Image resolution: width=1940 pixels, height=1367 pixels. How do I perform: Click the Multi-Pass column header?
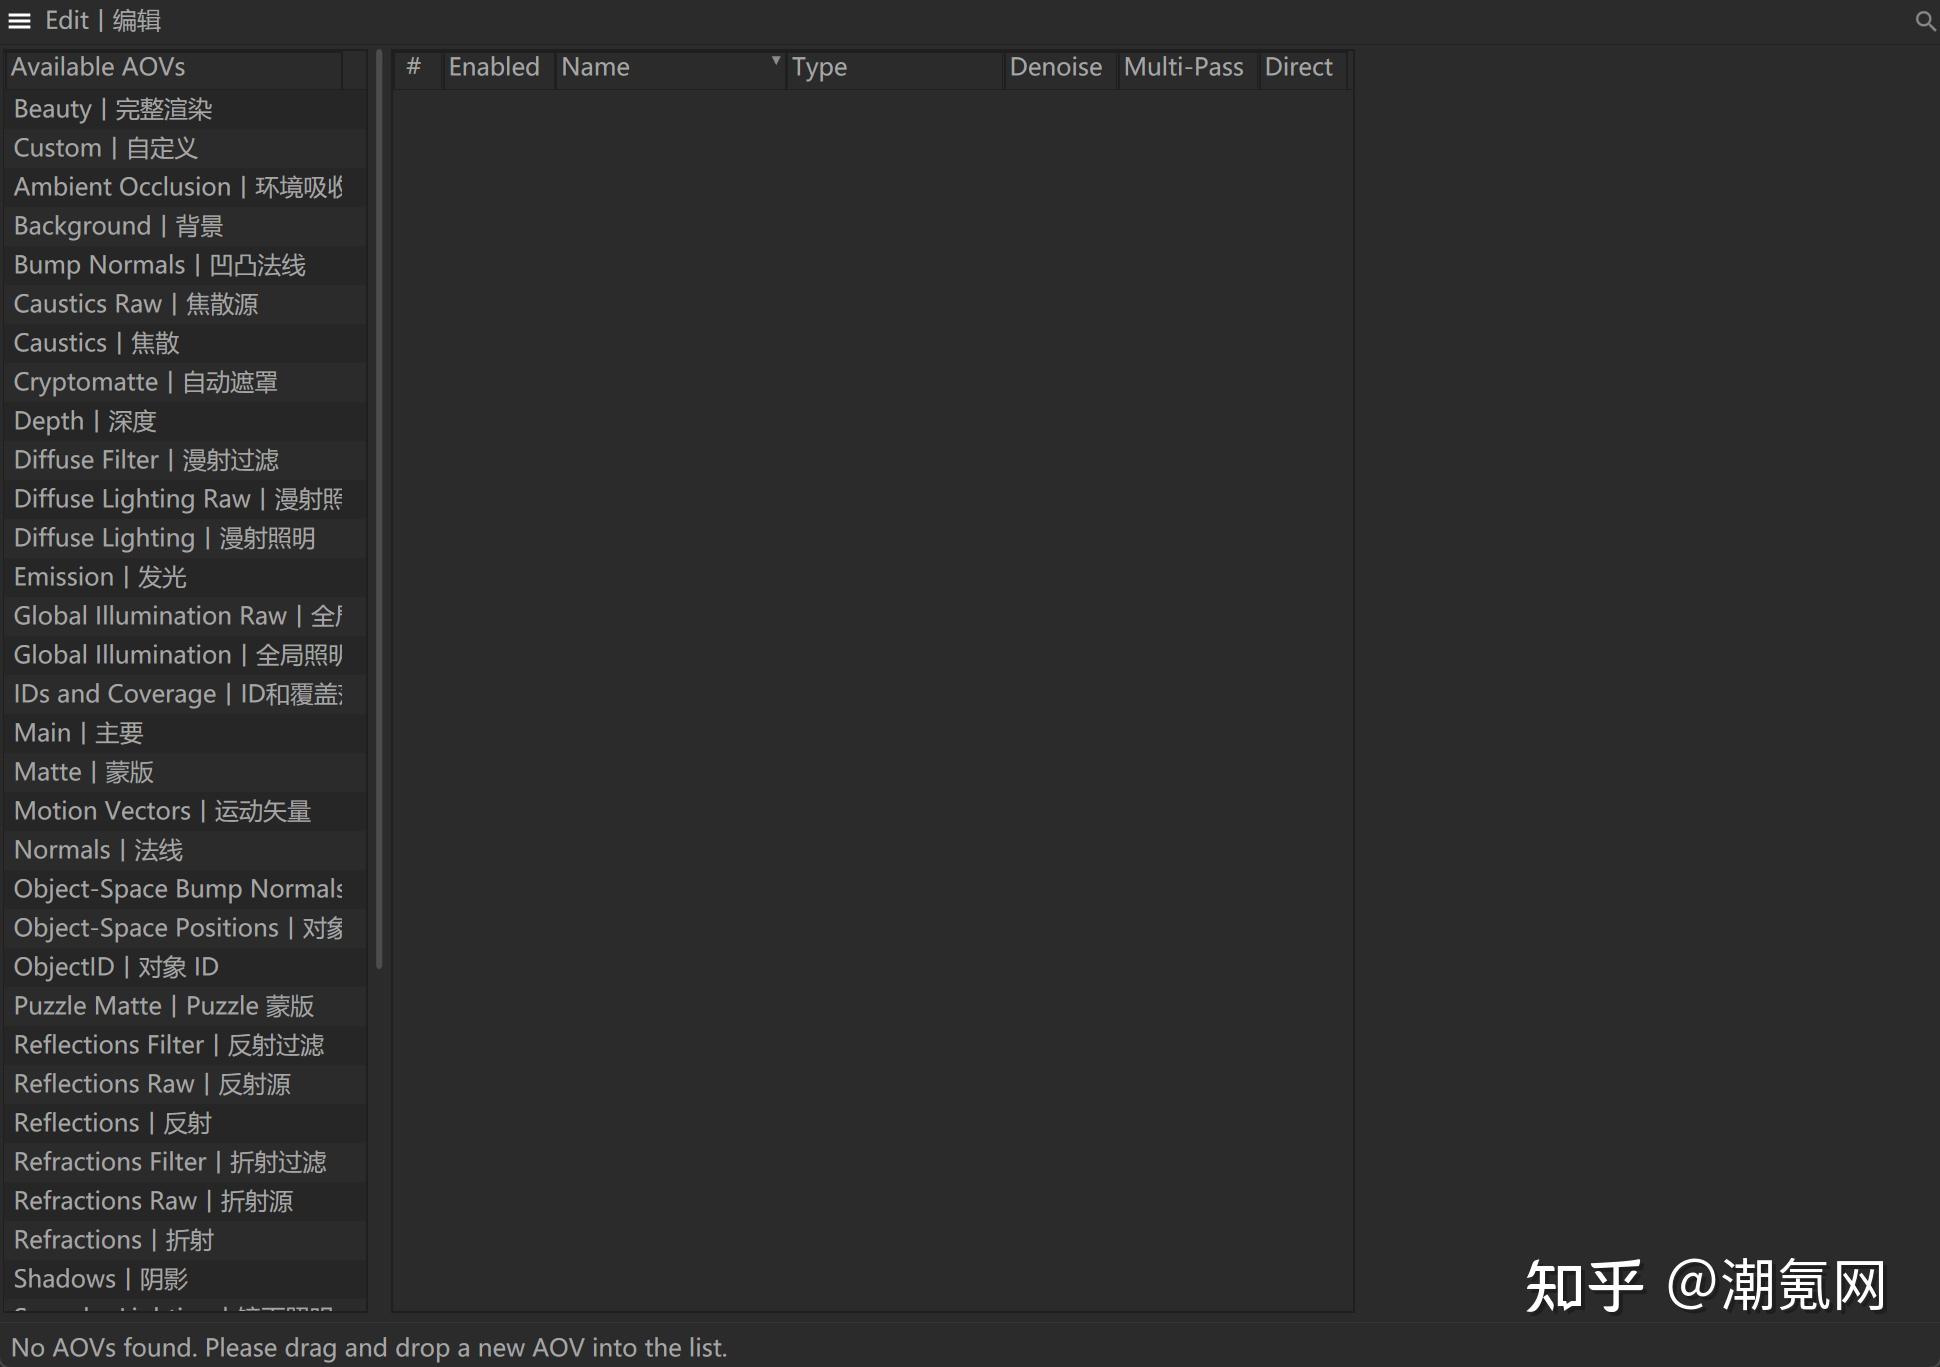point(1184,67)
